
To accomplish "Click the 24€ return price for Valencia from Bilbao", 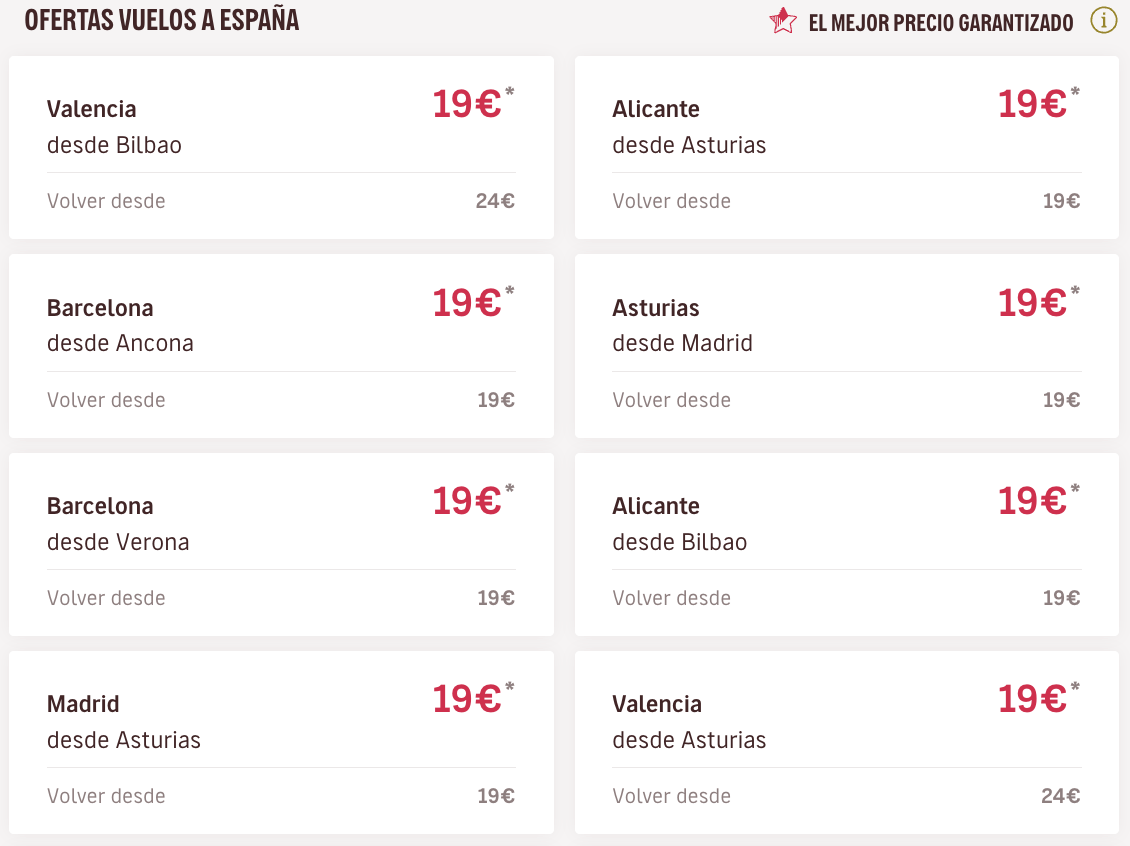I will pos(497,200).
